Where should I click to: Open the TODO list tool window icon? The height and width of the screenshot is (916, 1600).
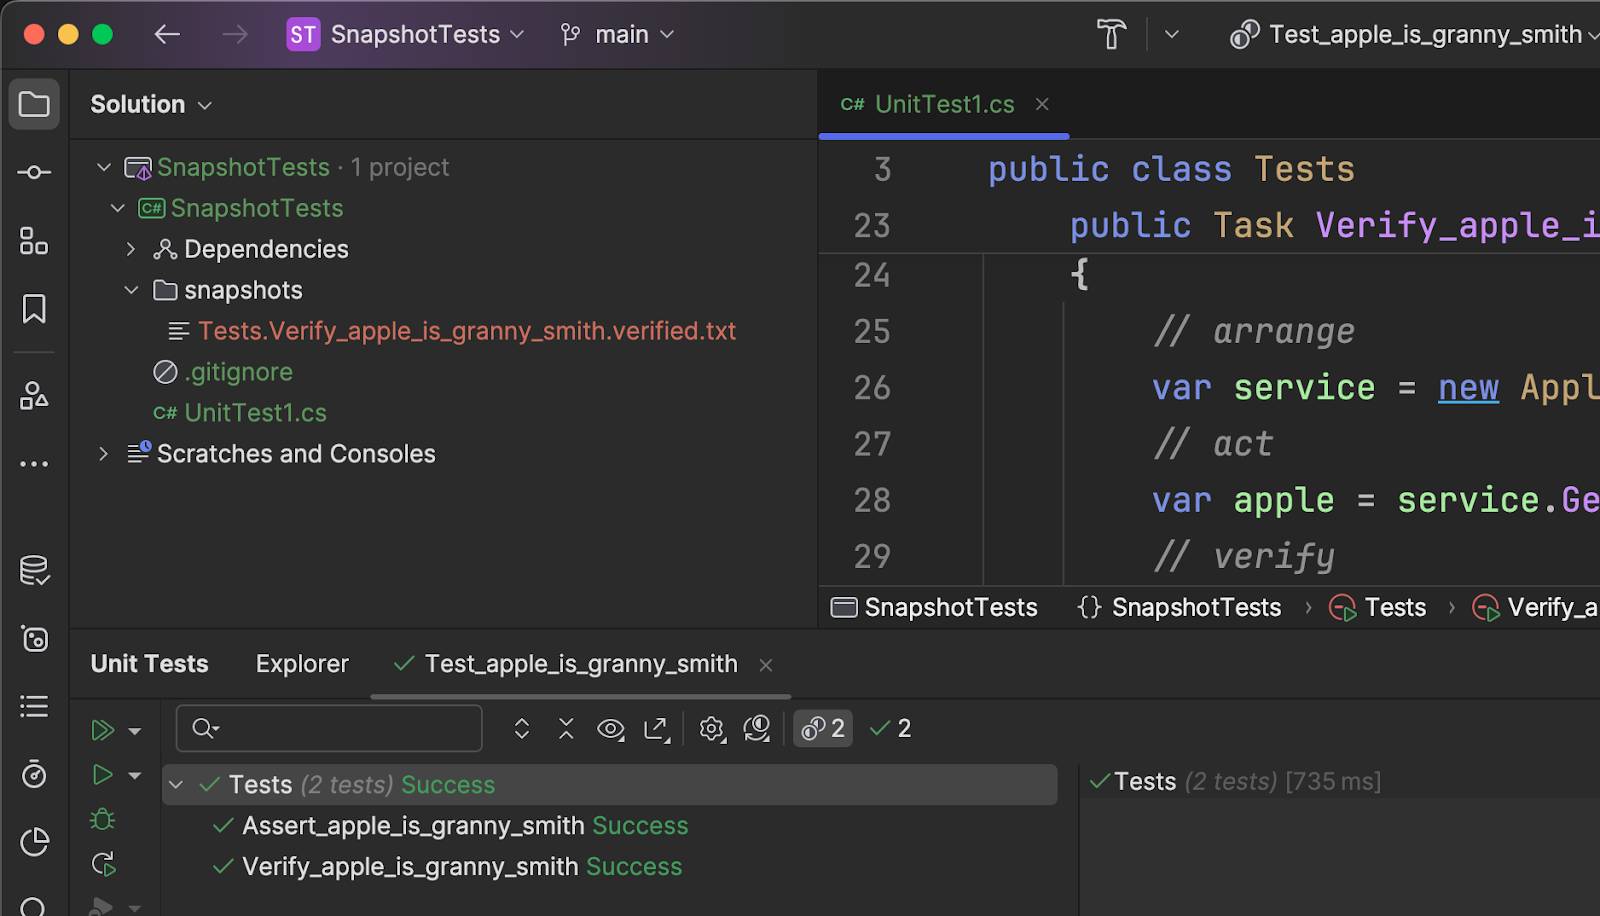(x=34, y=707)
